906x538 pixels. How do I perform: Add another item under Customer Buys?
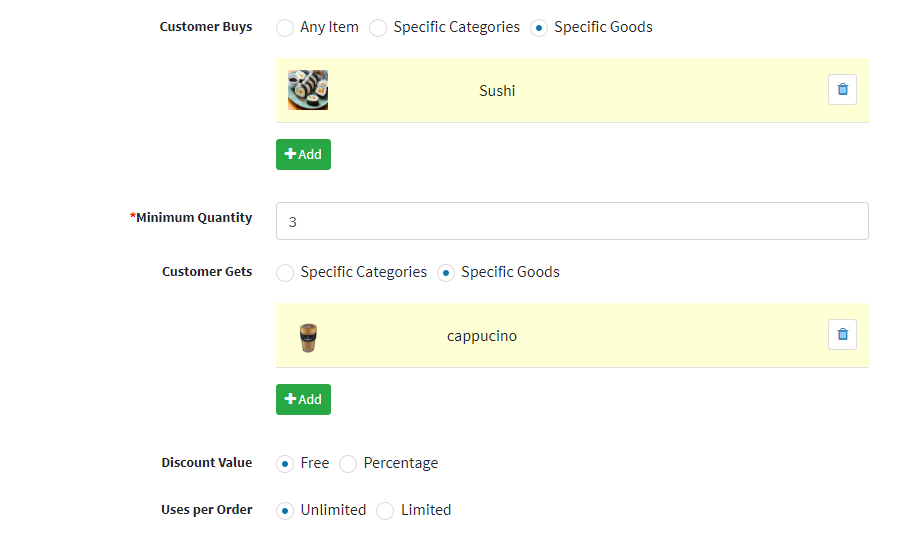pos(303,154)
